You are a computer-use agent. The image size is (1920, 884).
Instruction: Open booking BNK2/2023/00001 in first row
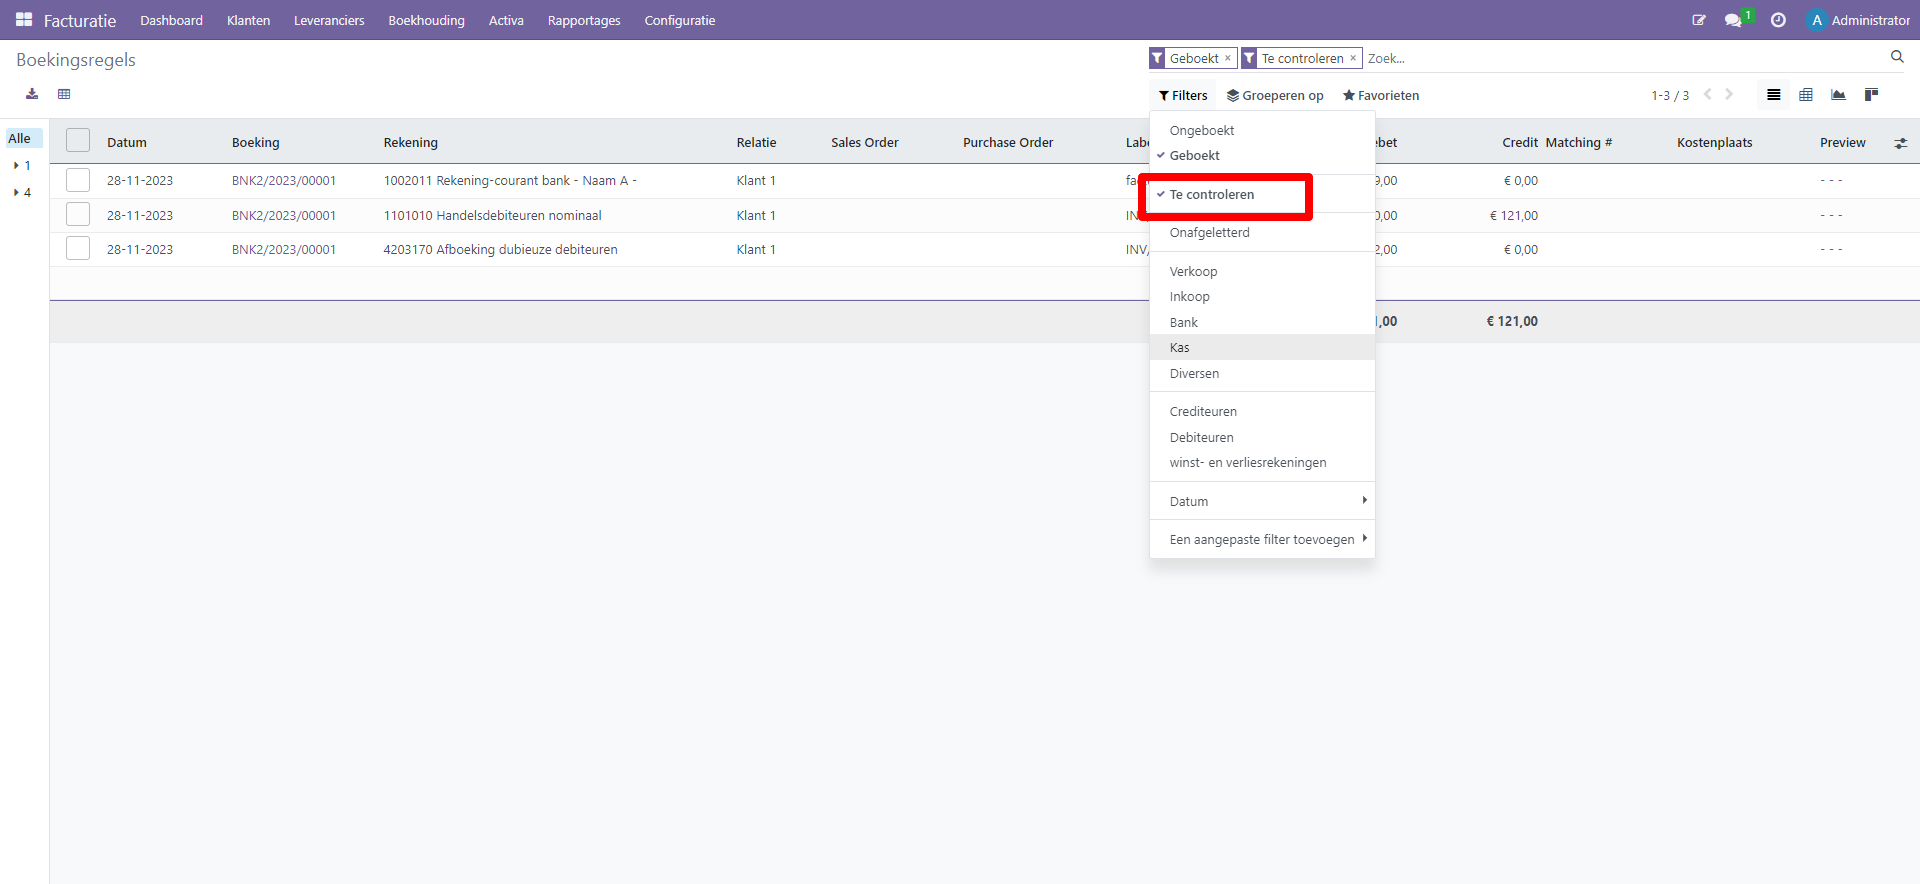click(284, 181)
